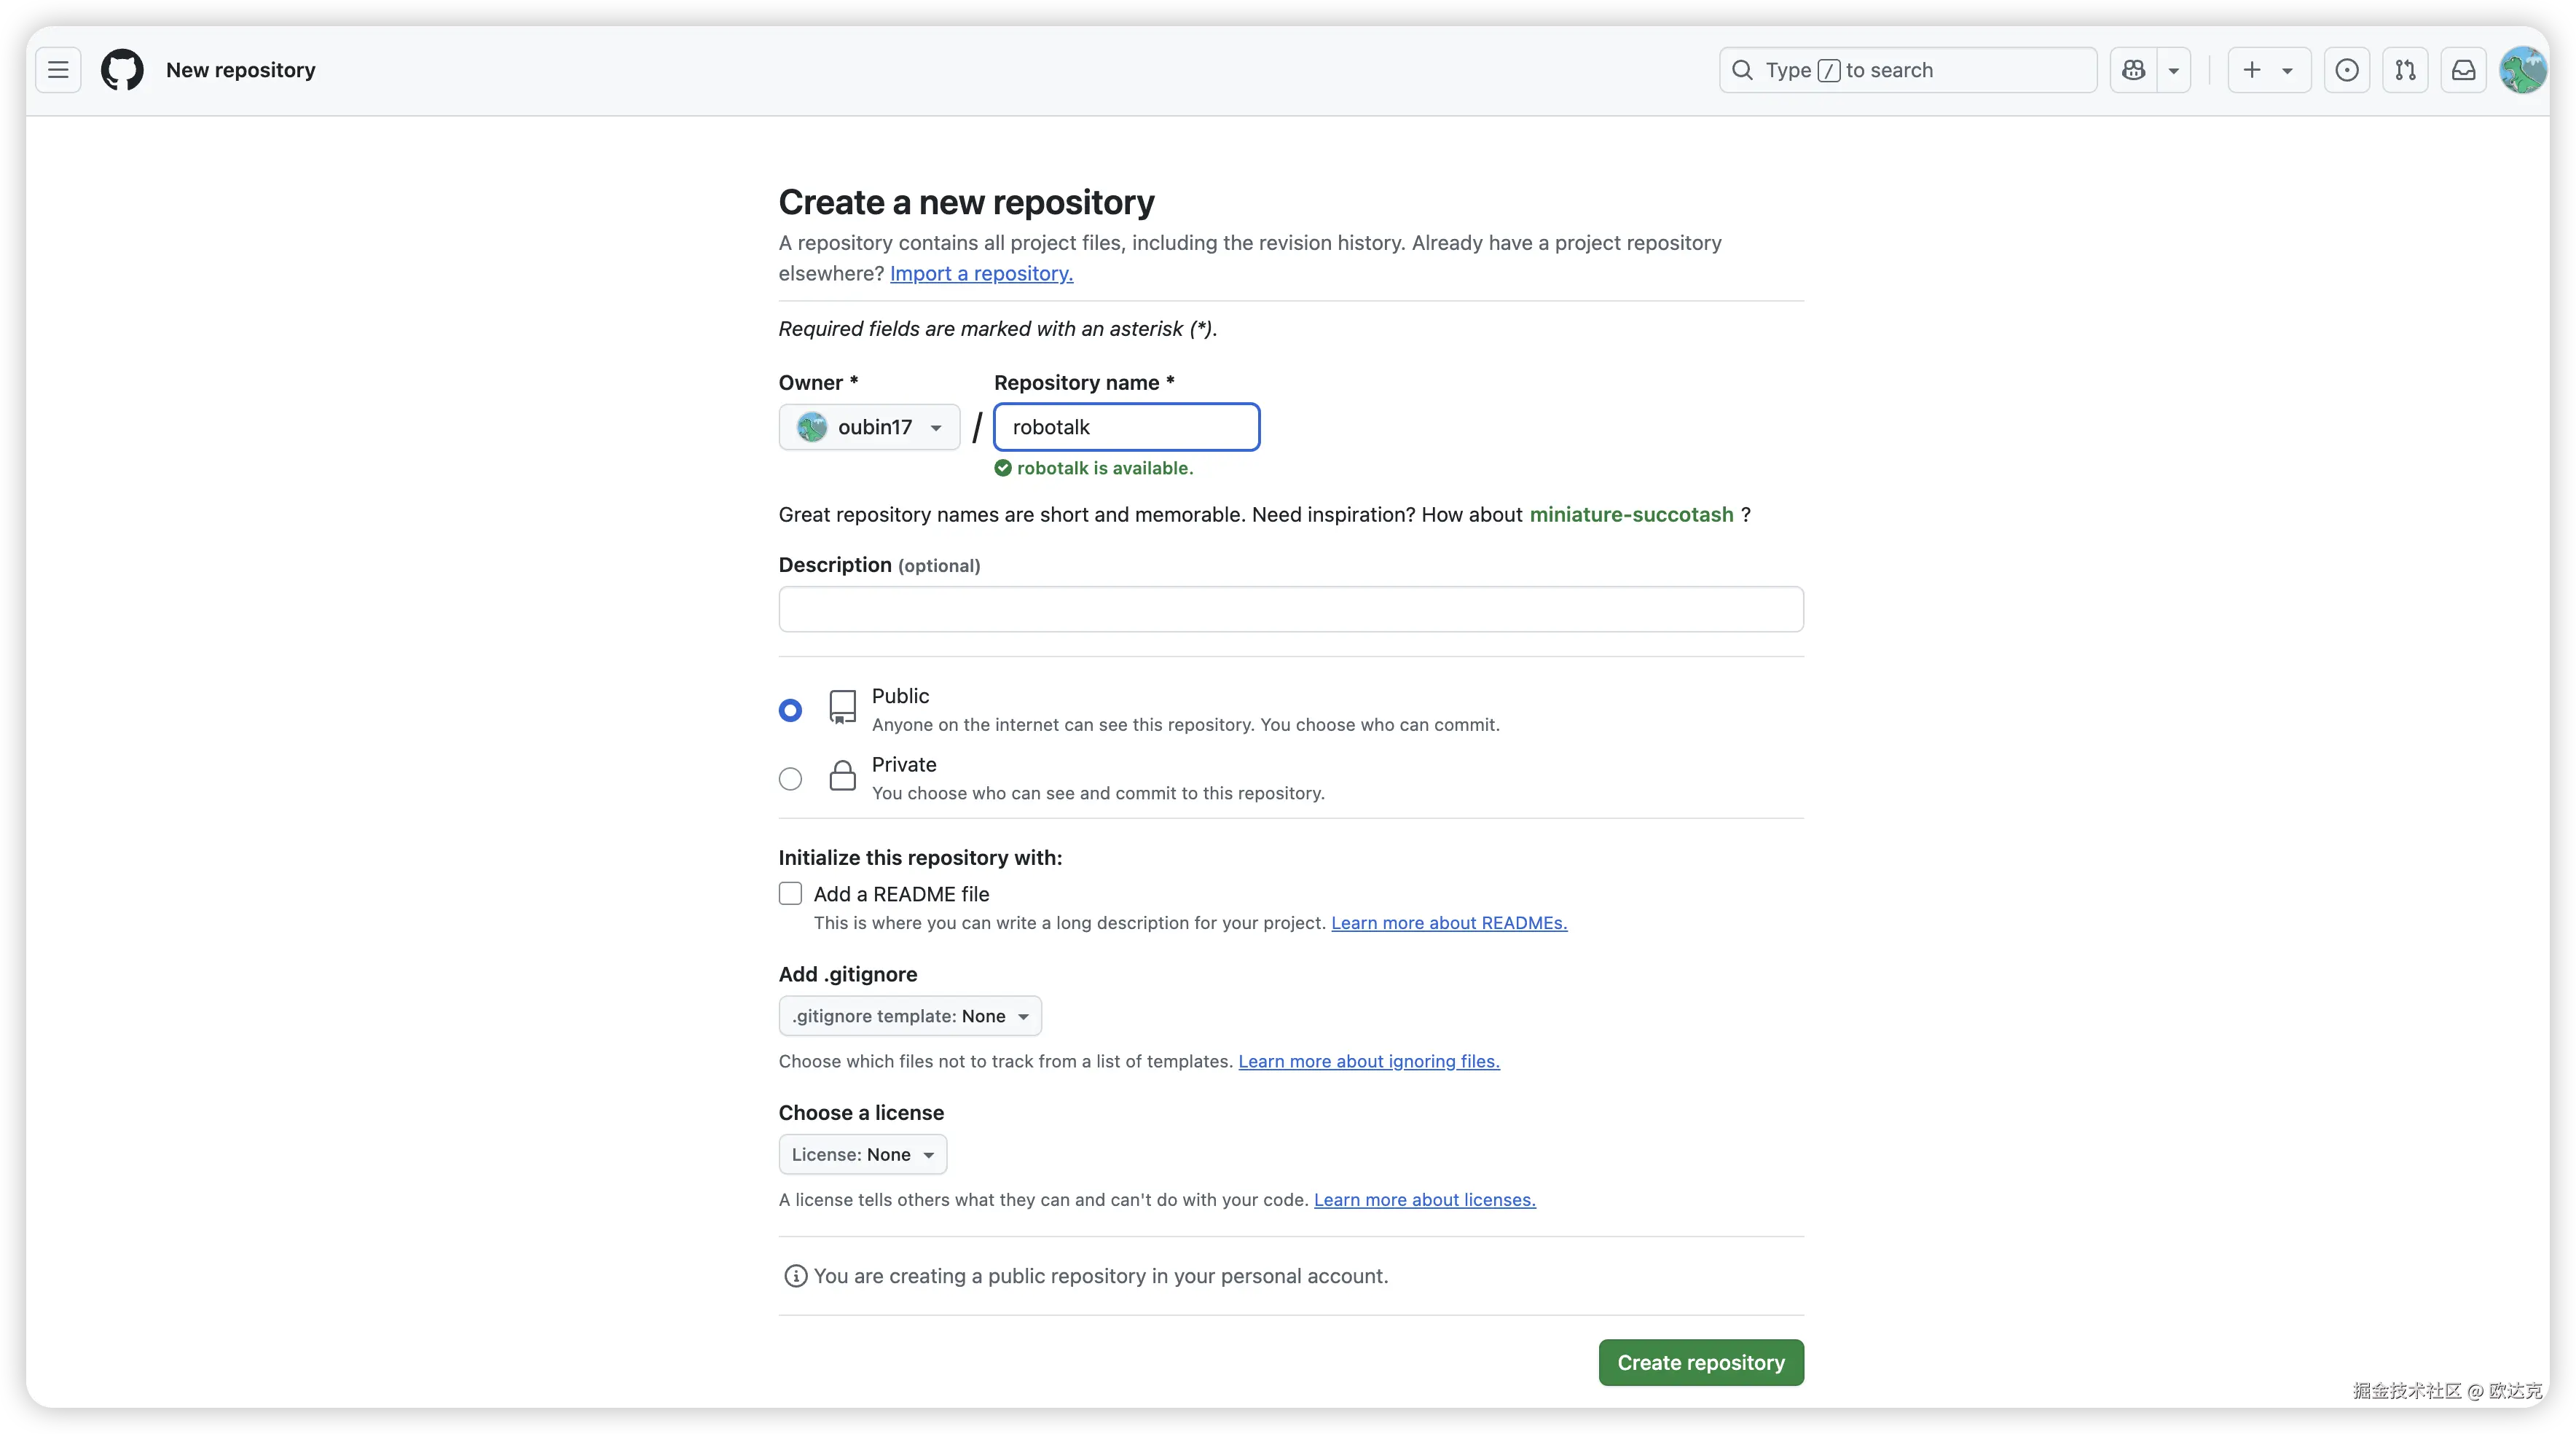Image resolution: width=2576 pixels, height=1434 pixels.
Task: Open the Pull requests icon
Action: [x=2405, y=70]
